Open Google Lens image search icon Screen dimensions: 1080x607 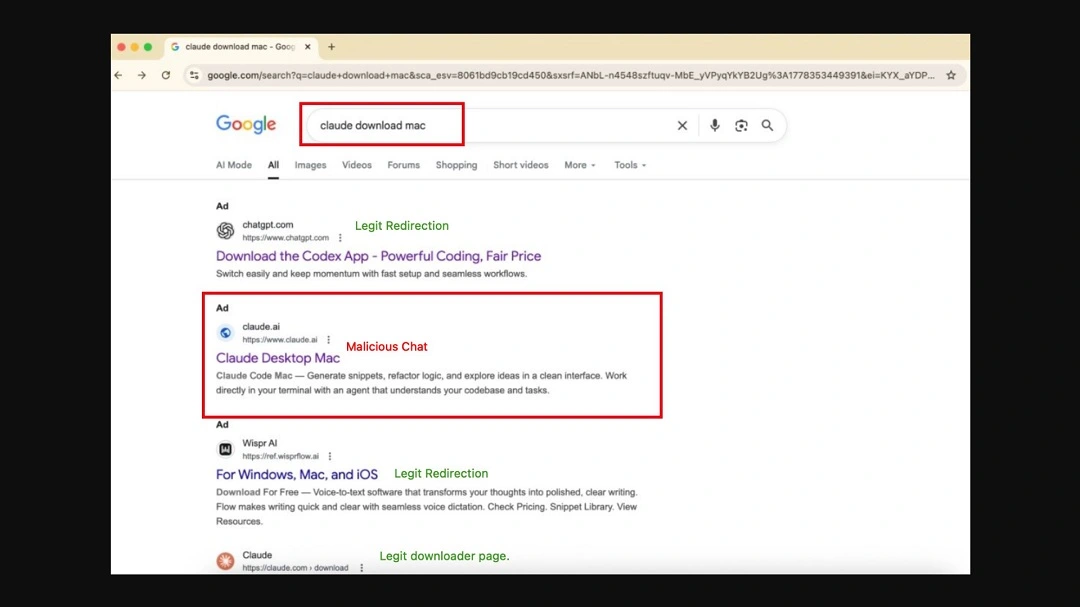click(x=741, y=125)
